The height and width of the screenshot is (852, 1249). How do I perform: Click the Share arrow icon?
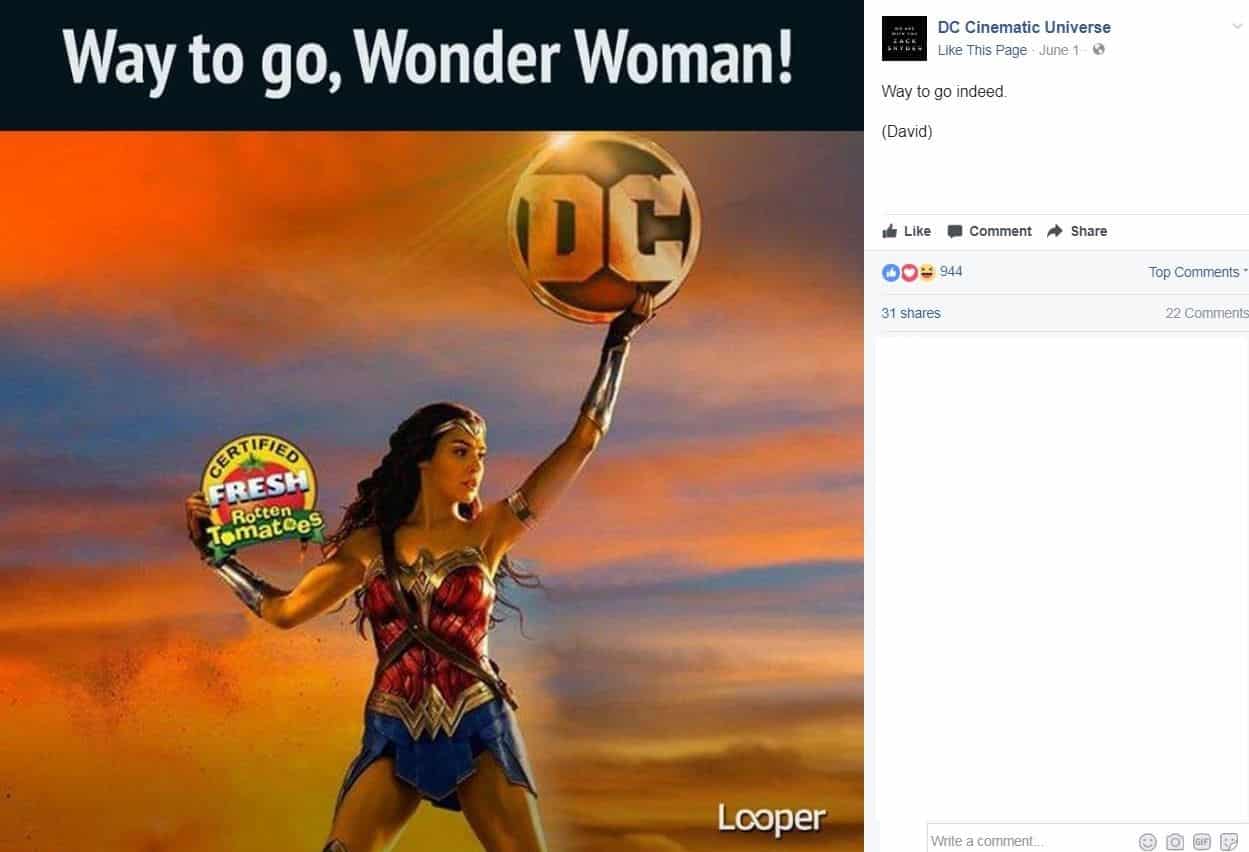click(x=1054, y=231)
